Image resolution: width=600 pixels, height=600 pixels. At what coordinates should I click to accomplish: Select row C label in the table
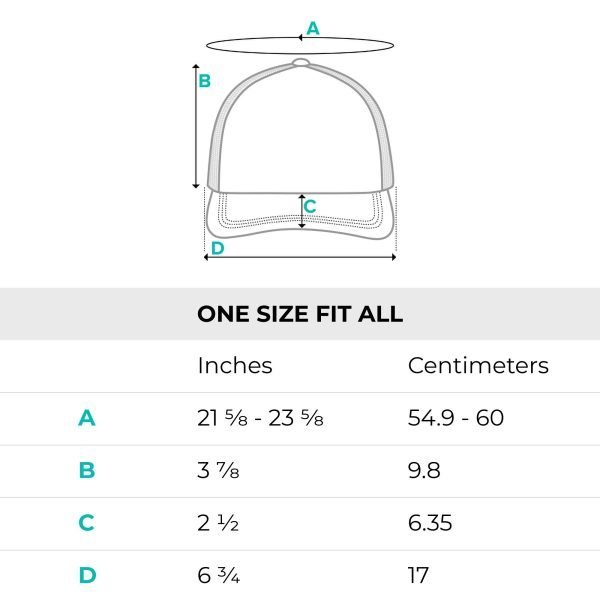tap(87, 522)
